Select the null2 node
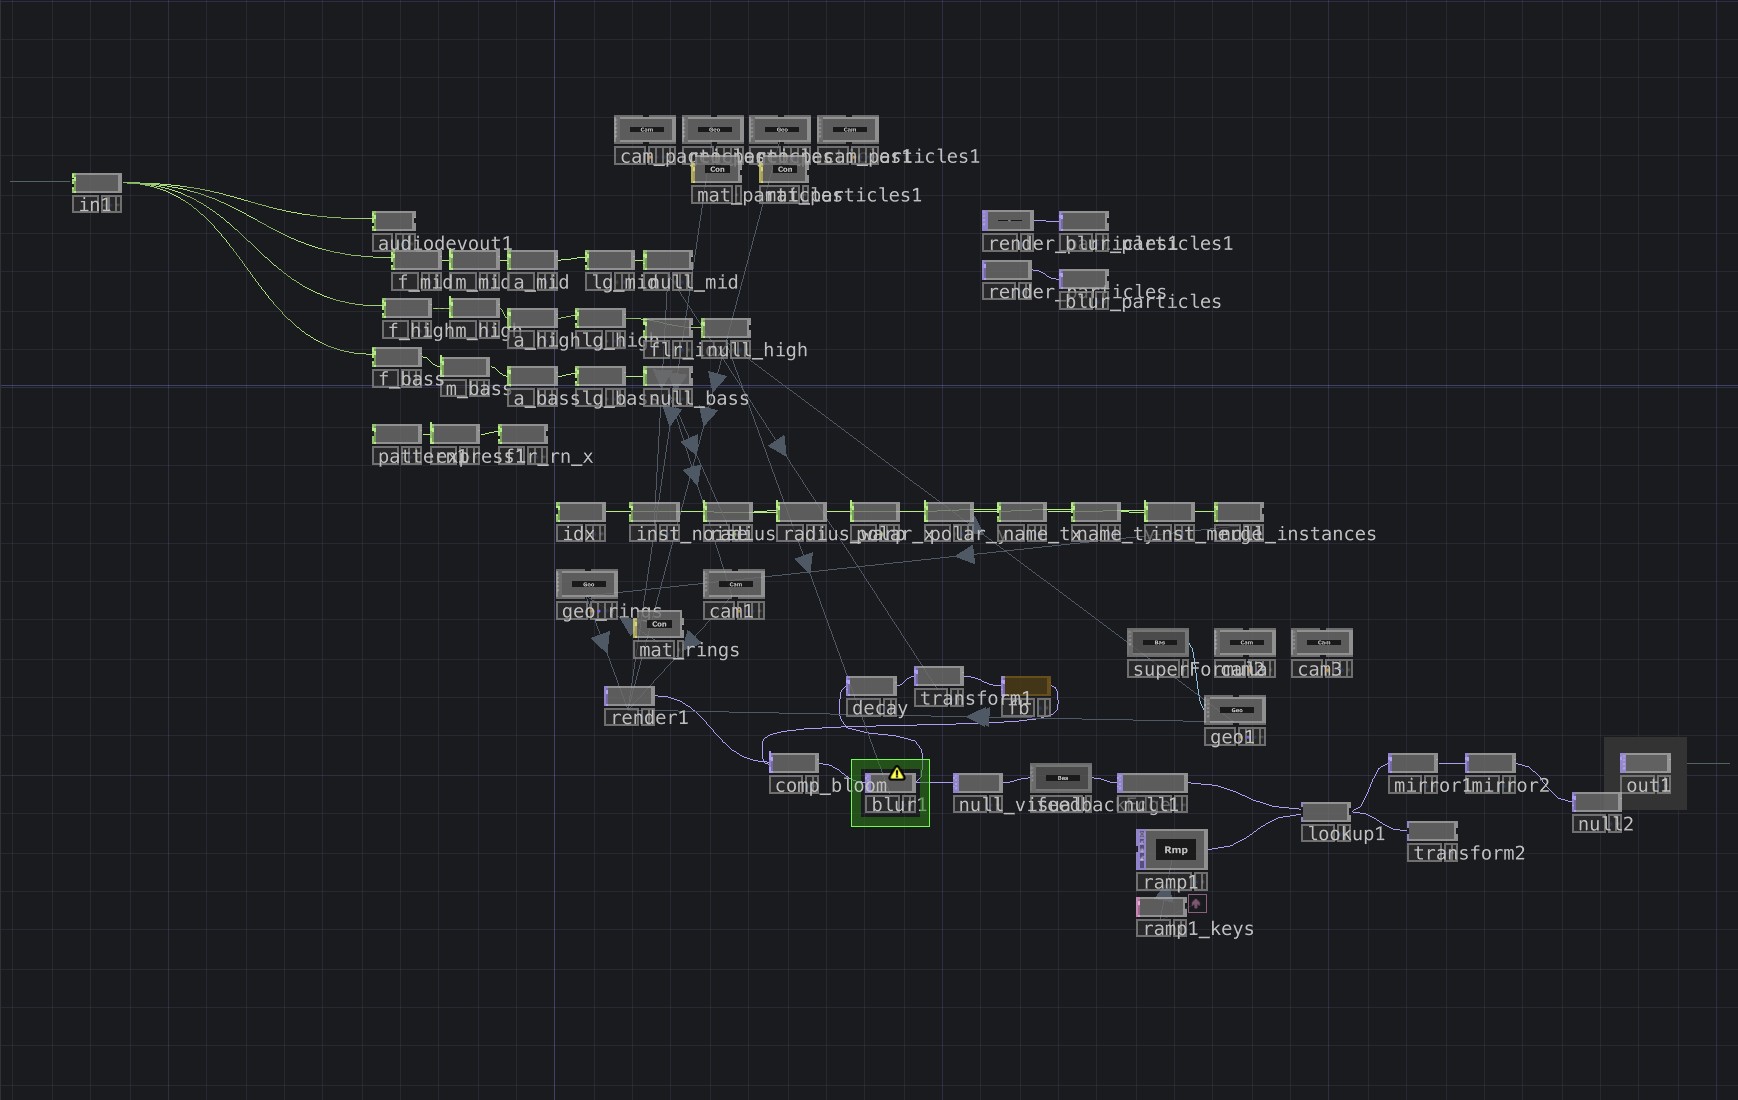Screen dimensions: 1738x1100 point(1597,802)
